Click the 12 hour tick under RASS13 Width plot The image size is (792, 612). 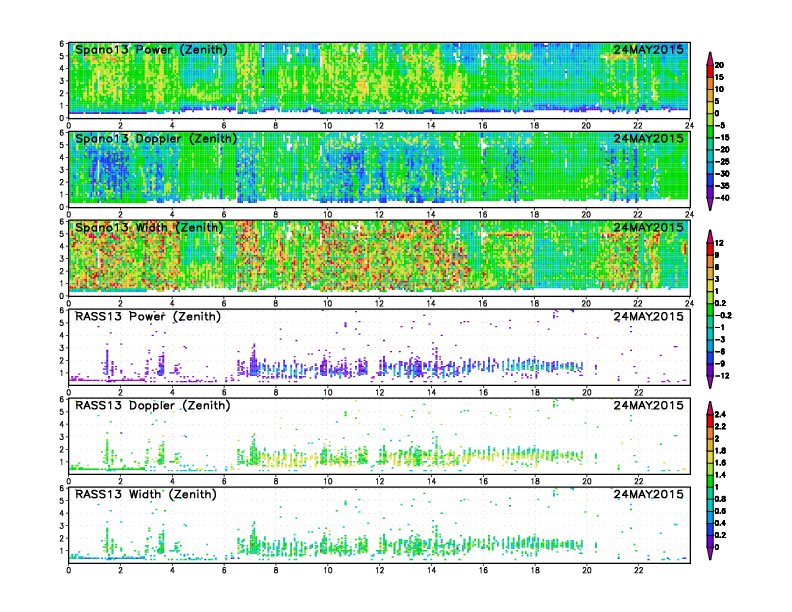379,570
